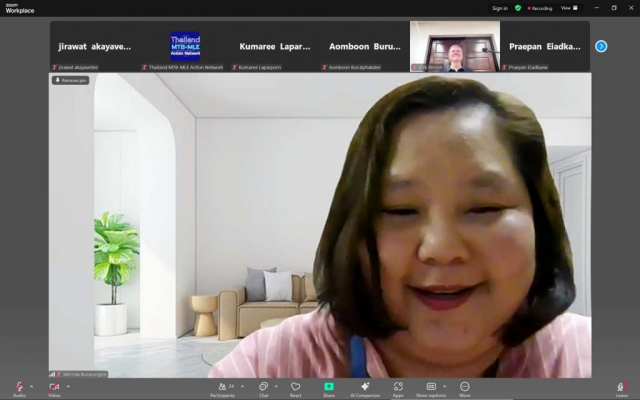Image resolution: width=640 pixels, height=400 pixels.
Task: Launch the AI Companion
Action: click(x=365, y=387)
